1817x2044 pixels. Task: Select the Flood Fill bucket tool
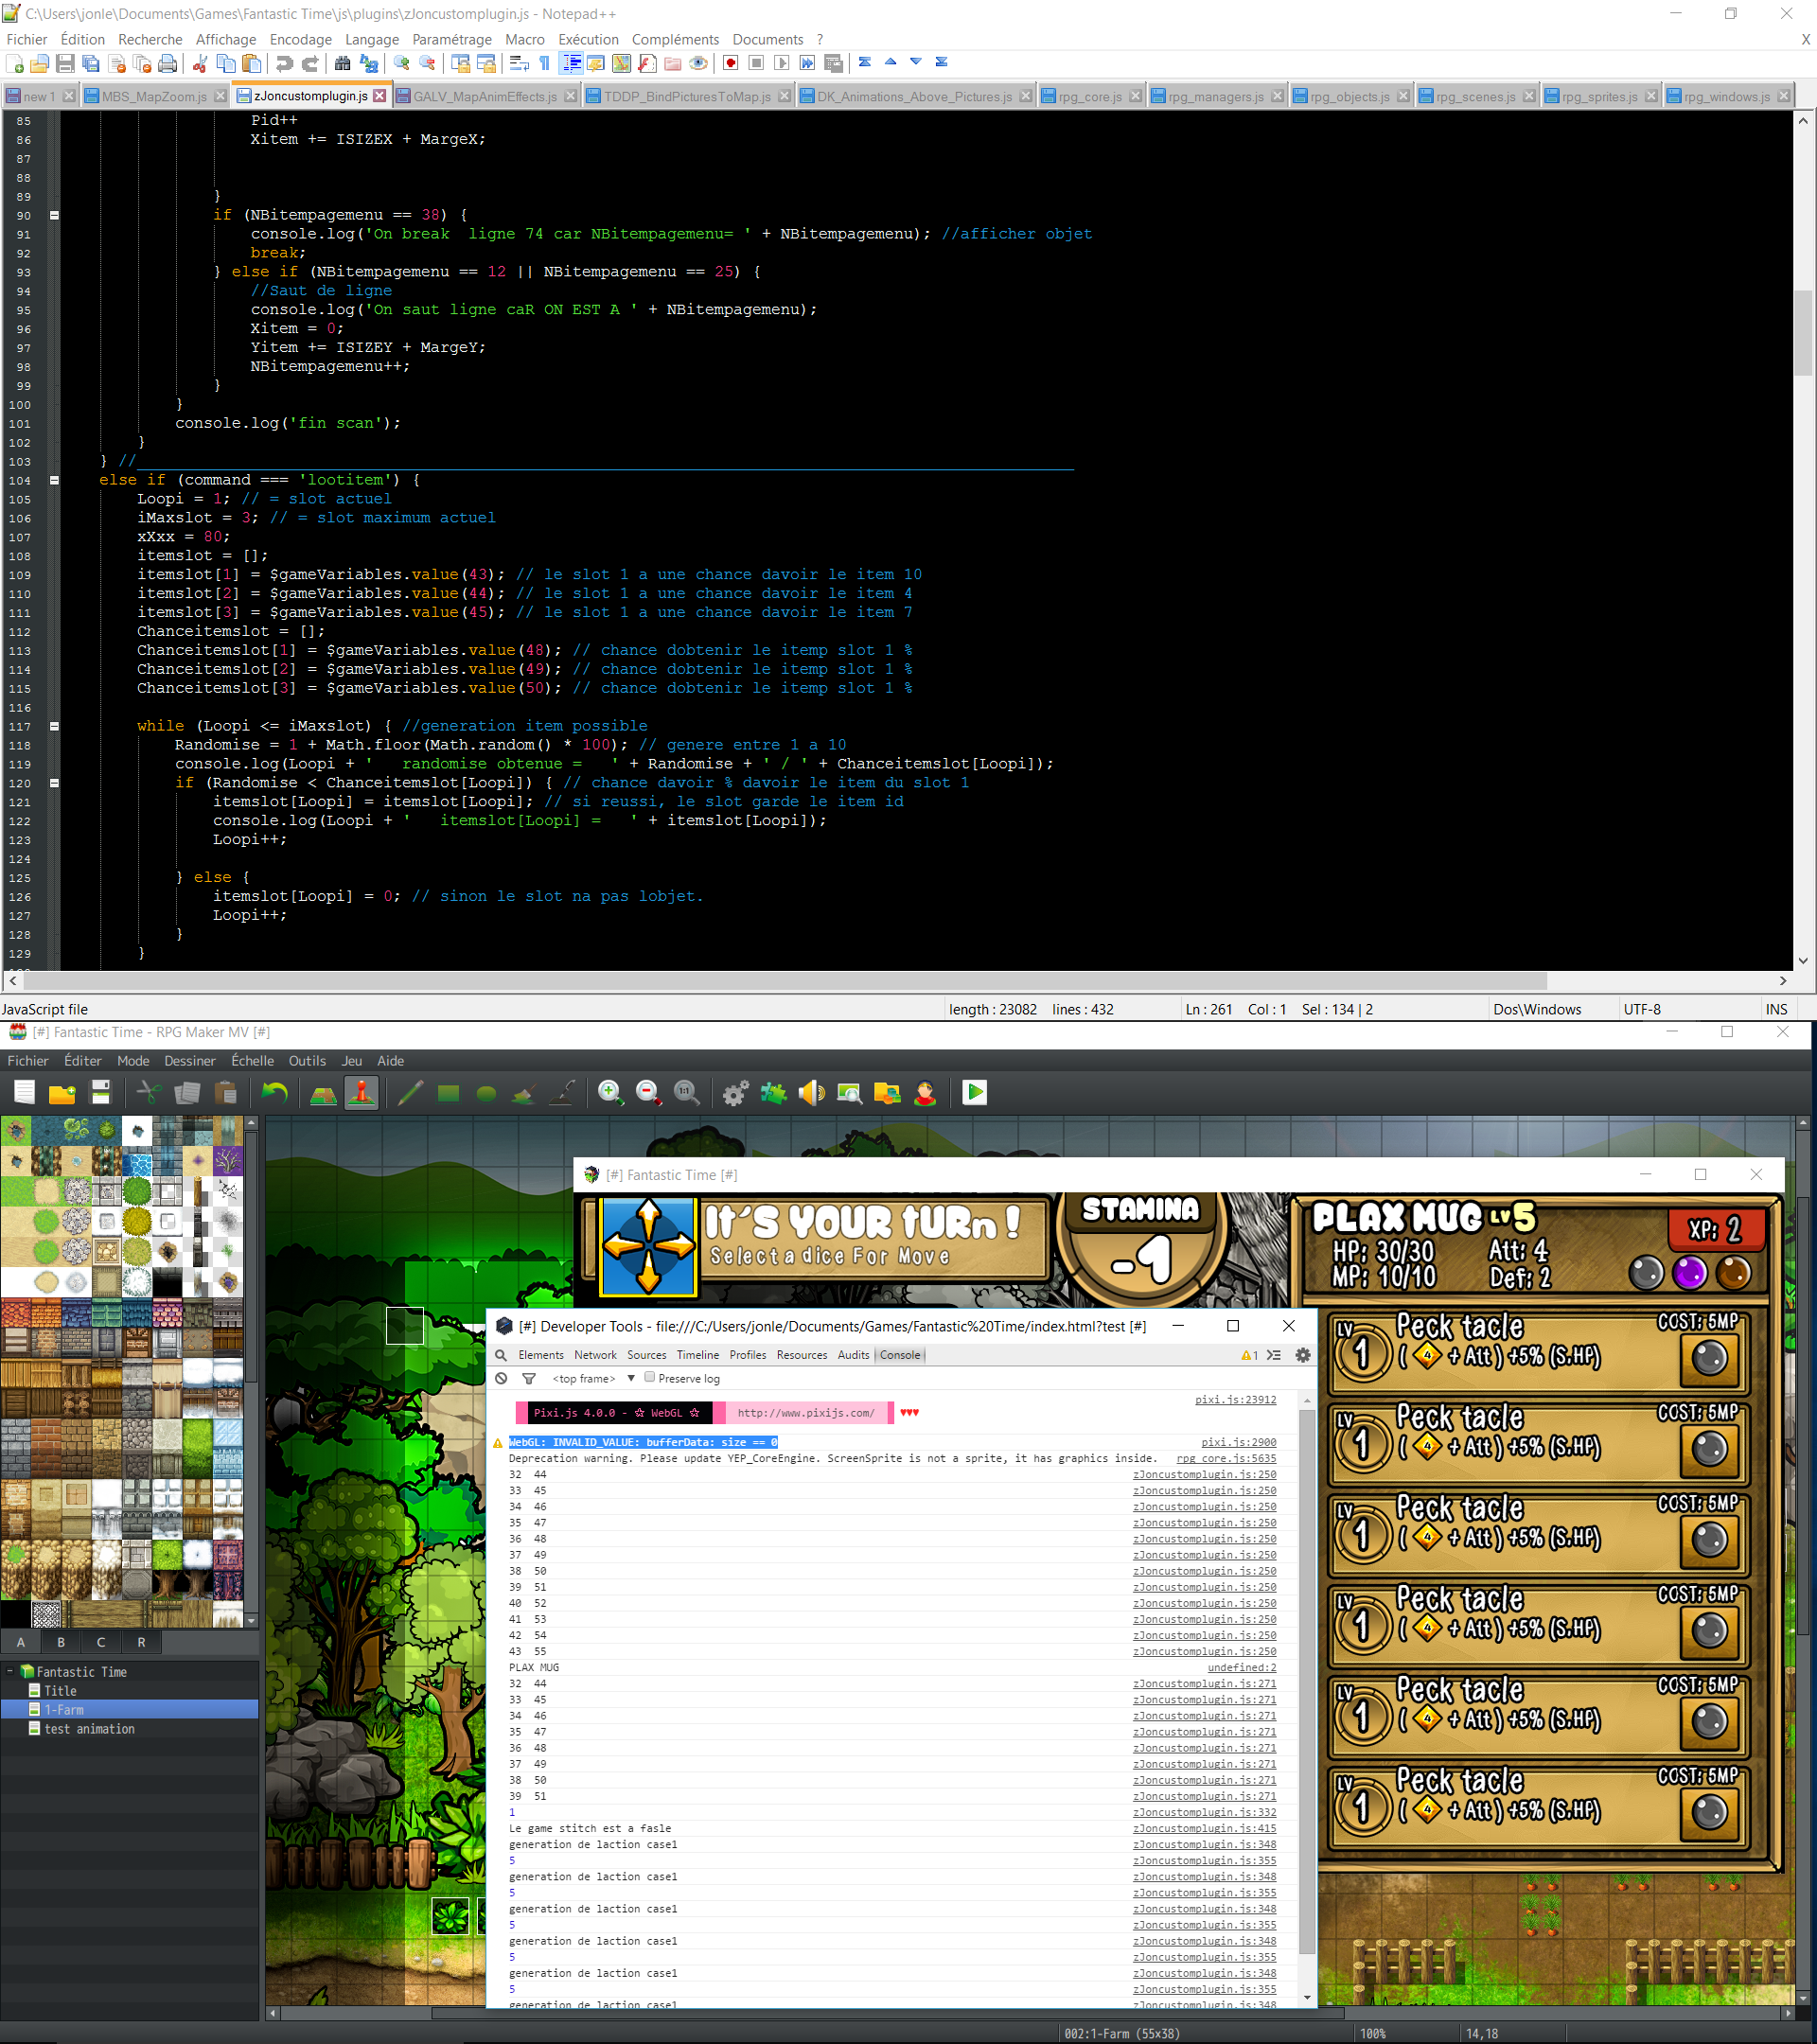(524, 1093)
